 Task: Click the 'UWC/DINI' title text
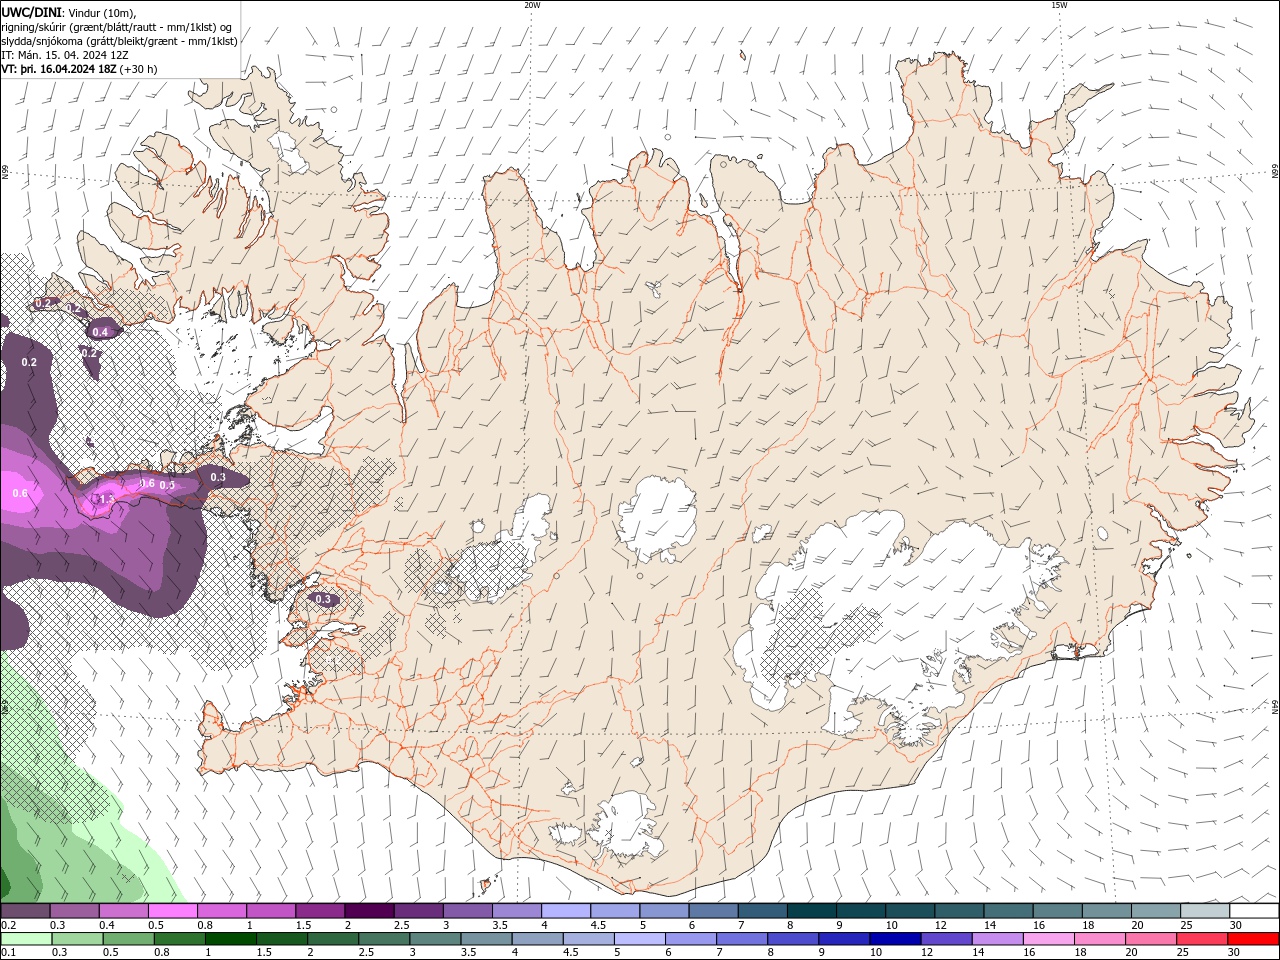pyautogui.click(x=33, y=11)
